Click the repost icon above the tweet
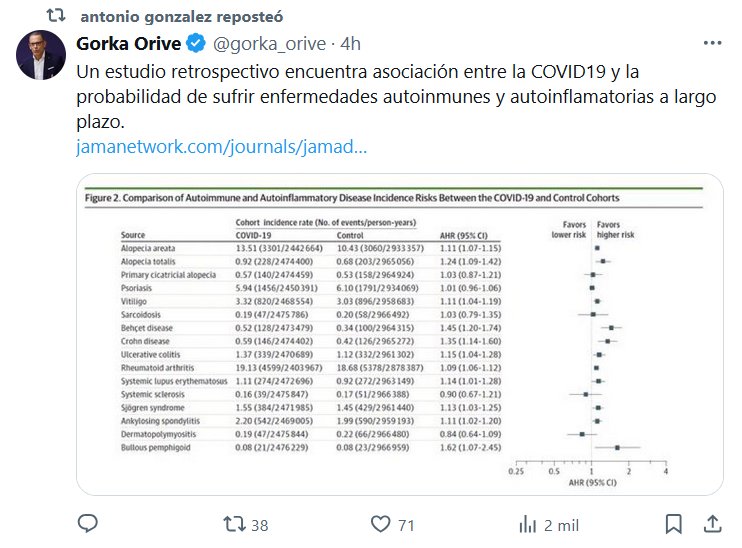Screen dimensions: 742x548 tap(57, 16)
